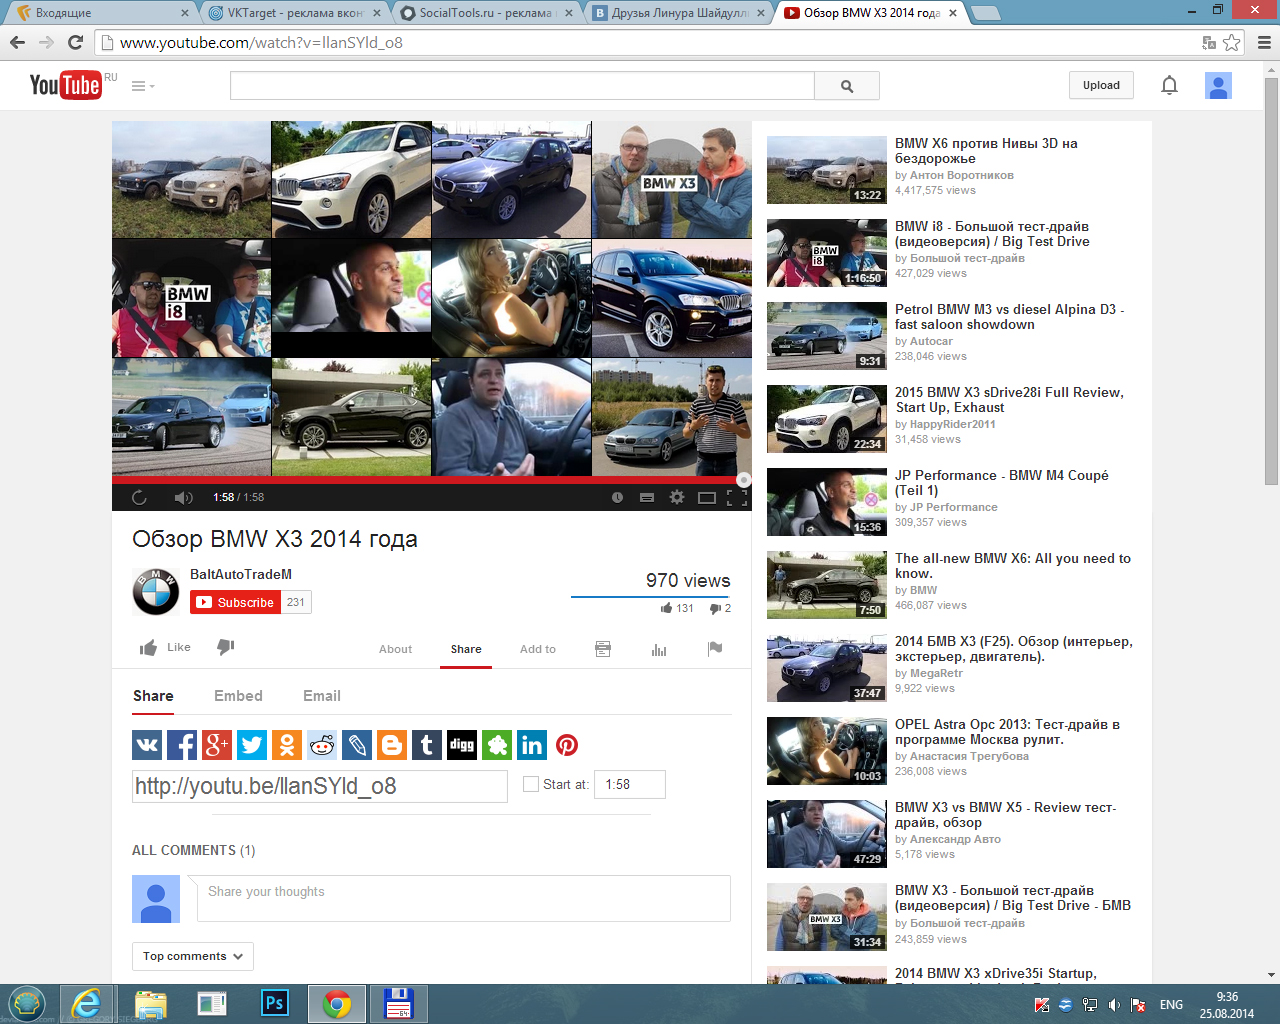Open the Add to tab
Image resolution: width=1280 pixels, height=1024 pixels.
pyautogui.click(x=538, y=649)
